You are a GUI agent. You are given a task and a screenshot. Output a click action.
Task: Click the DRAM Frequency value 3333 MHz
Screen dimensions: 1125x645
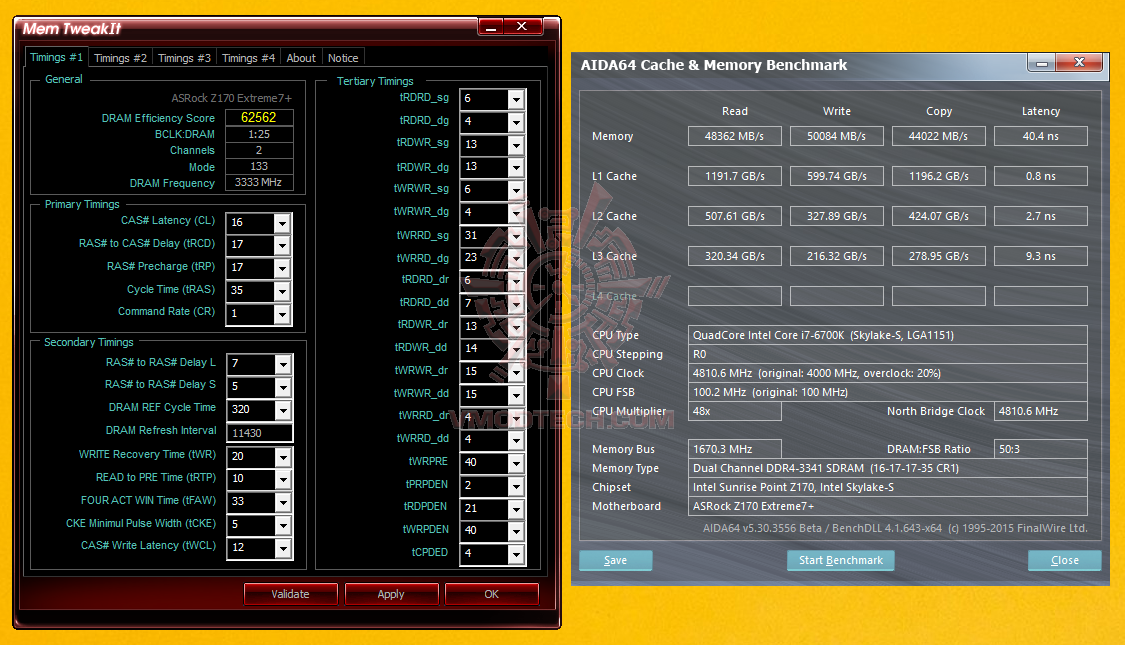pos(259,182)
